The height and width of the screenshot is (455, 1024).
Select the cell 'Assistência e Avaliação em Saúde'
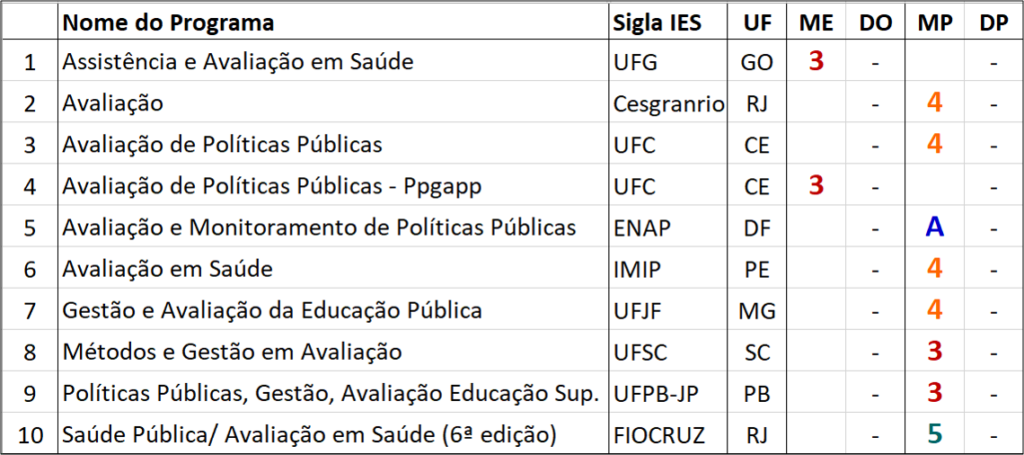[334, 61]
